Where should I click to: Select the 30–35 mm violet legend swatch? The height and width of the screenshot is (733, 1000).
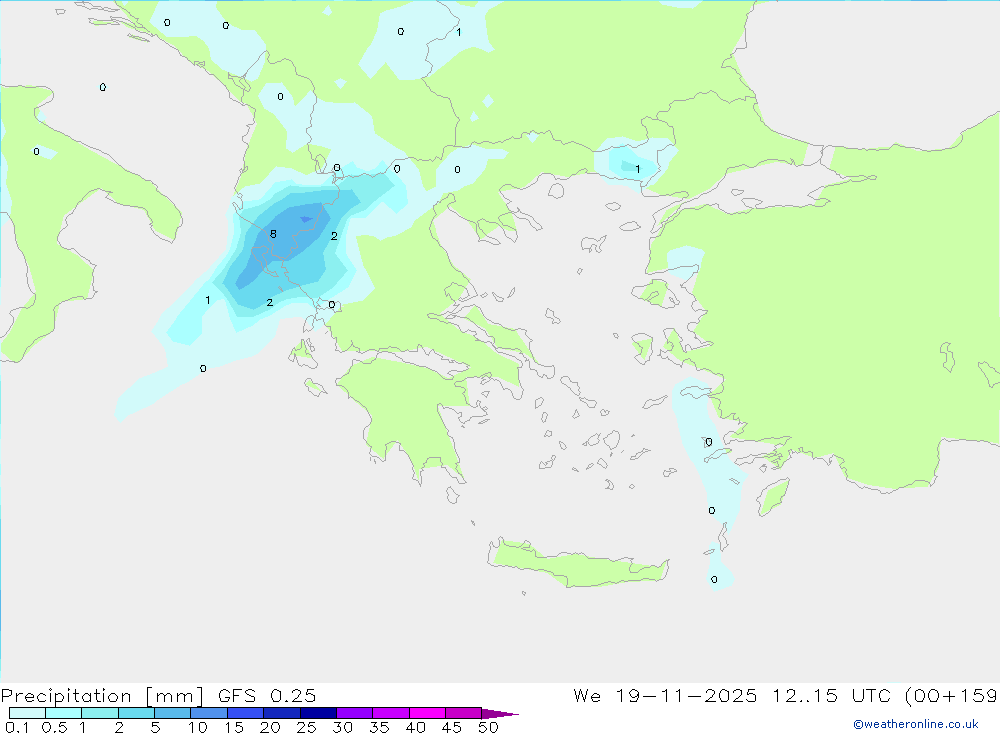tap(354, 713)
